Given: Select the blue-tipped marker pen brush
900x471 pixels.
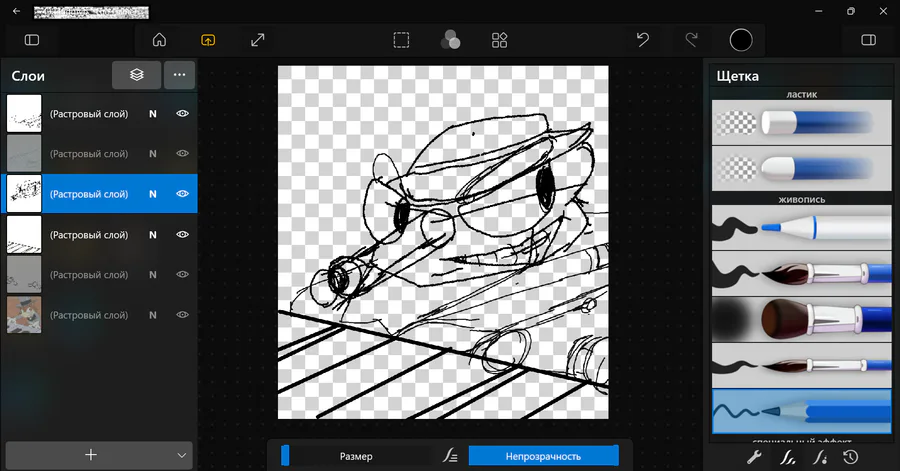Looking at the screenshot, I should pyautogui.click(x=801, y=228).
